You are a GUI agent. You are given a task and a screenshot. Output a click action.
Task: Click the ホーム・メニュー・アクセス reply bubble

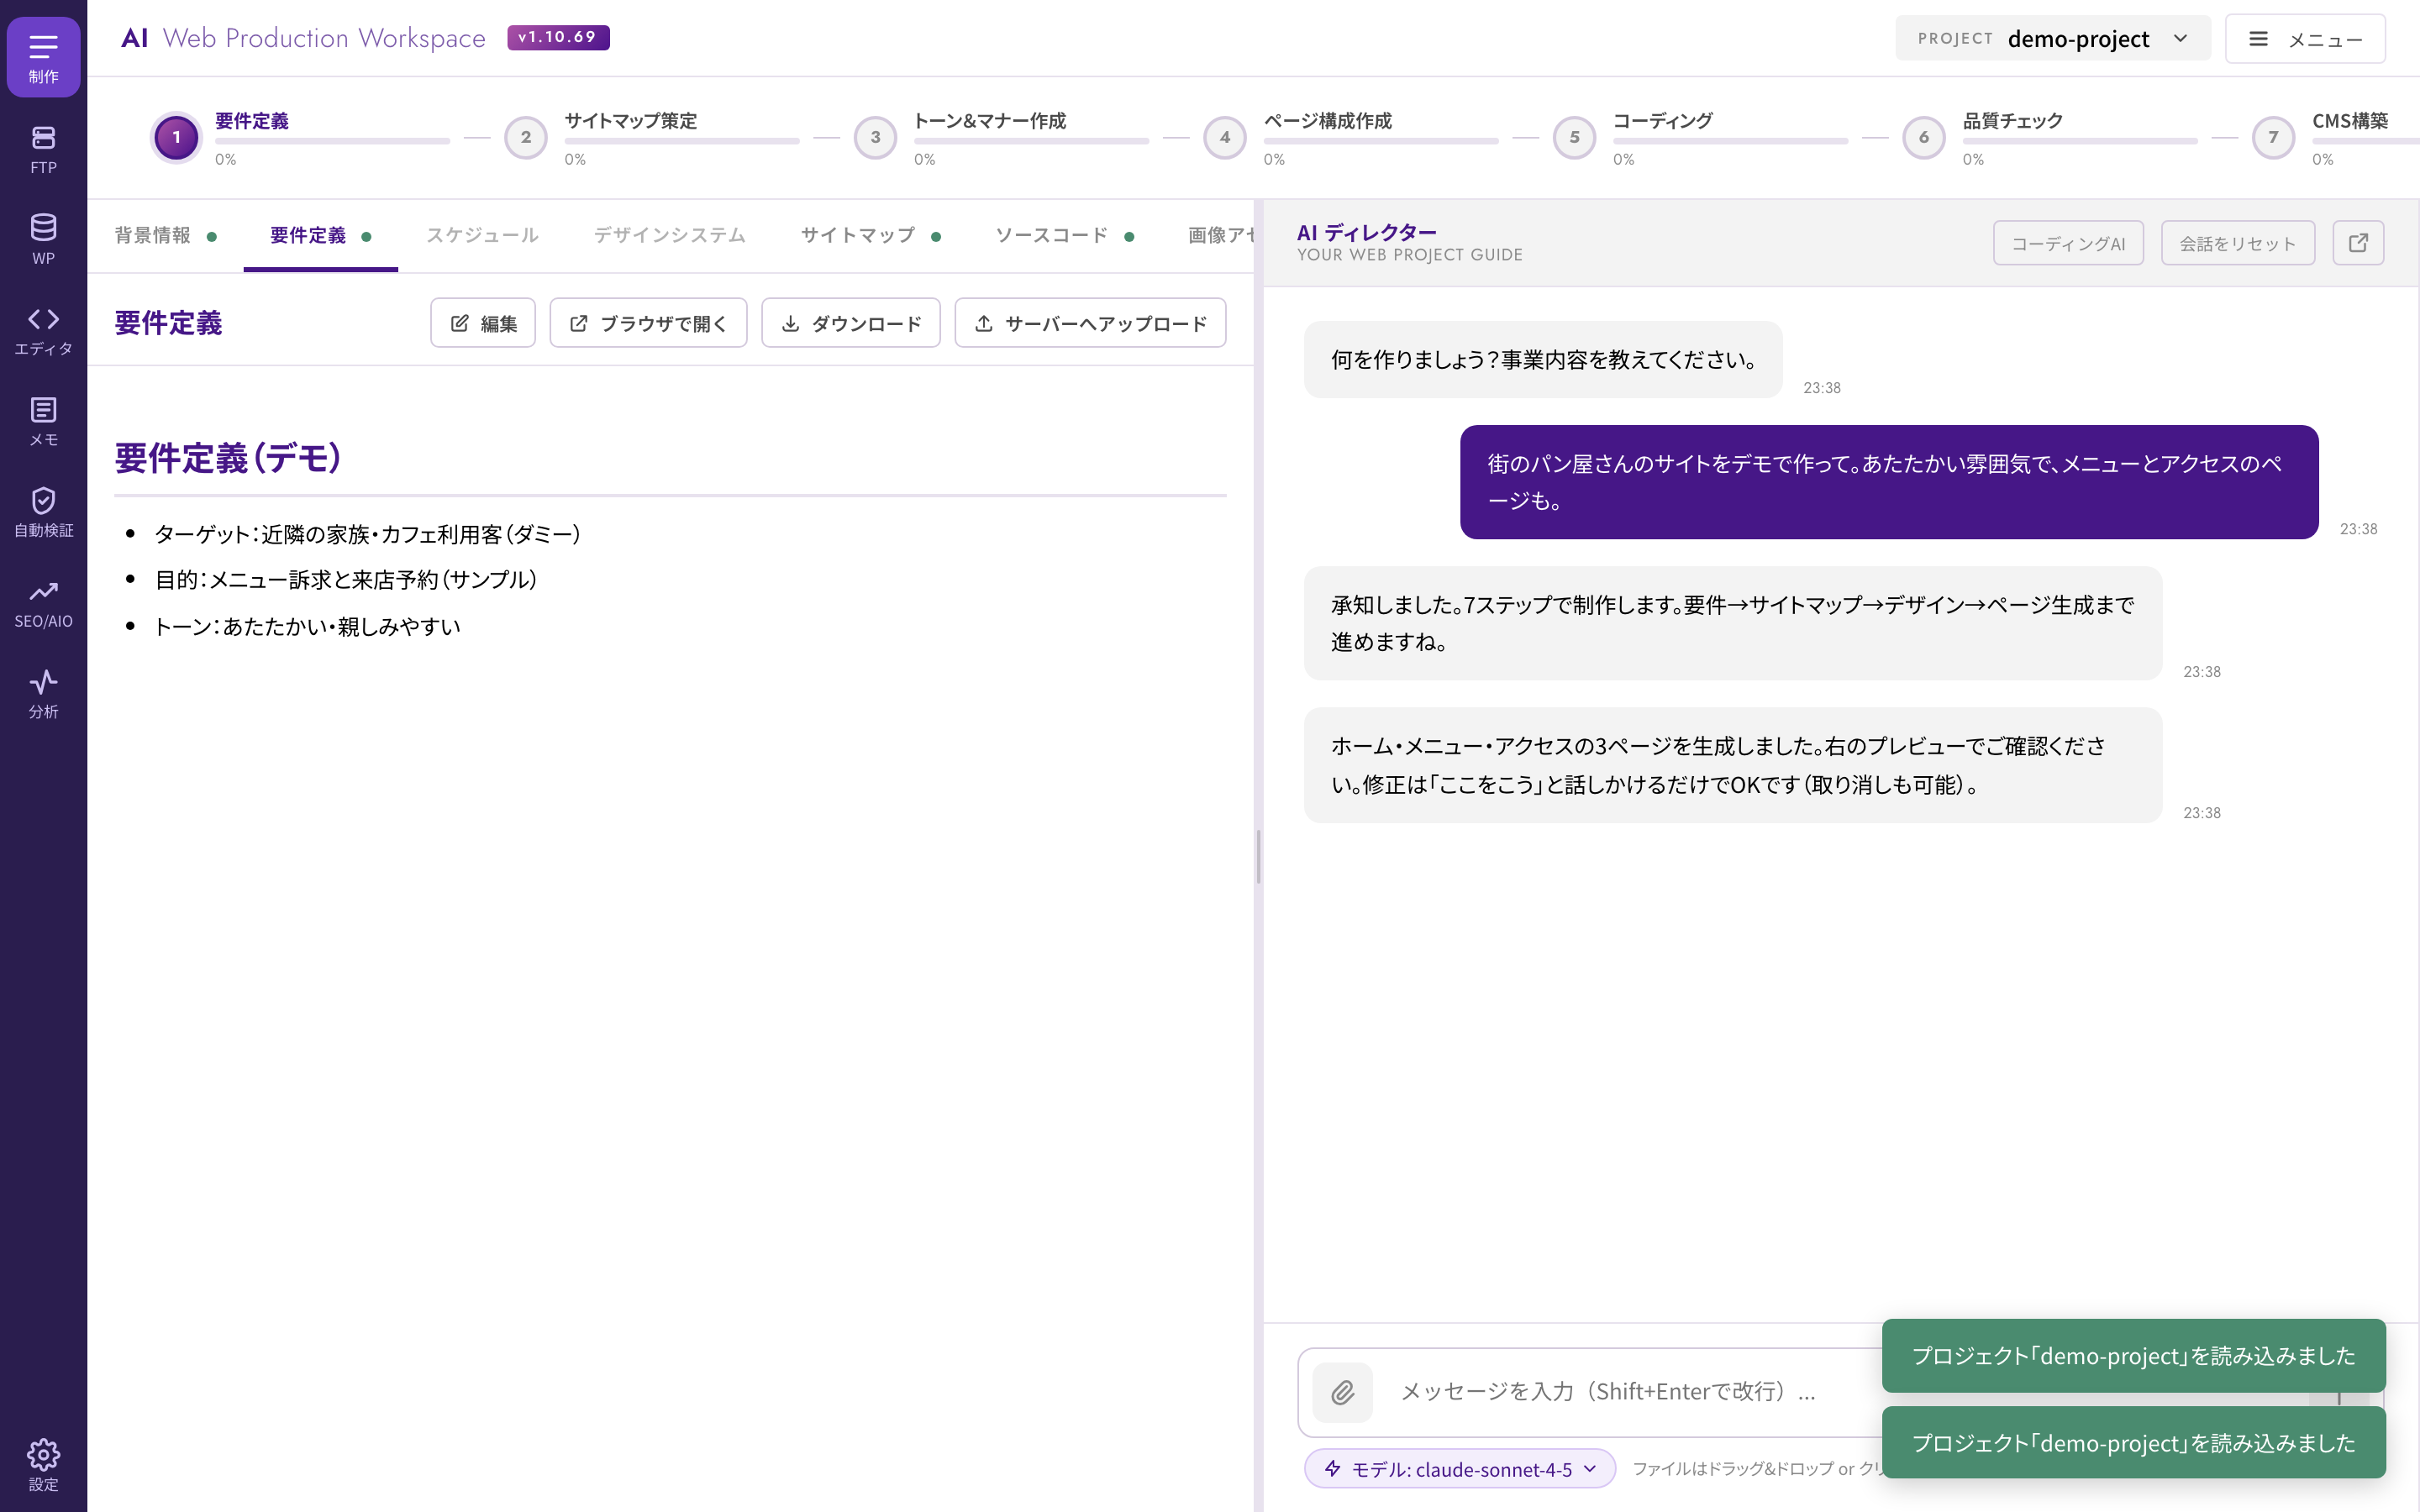(x=1733, y=765)
